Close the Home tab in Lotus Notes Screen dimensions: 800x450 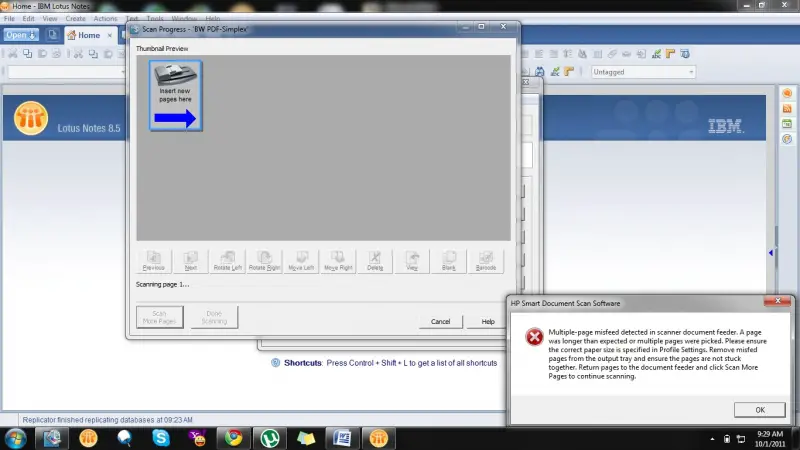click(x=109, y=35)
